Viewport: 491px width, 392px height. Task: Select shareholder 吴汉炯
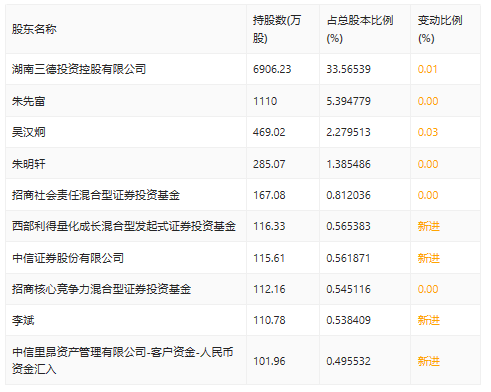pyautogui.click(x=29, y=132)
